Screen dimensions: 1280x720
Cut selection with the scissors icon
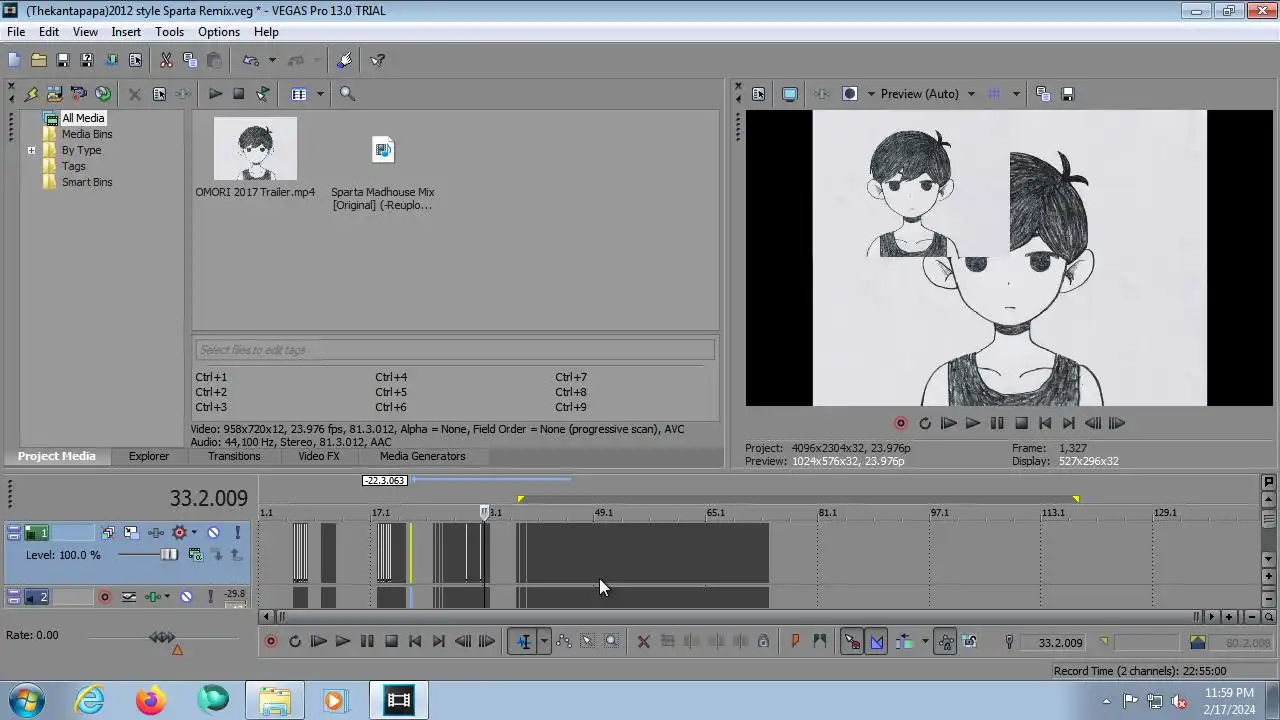[x=166, y=60]
